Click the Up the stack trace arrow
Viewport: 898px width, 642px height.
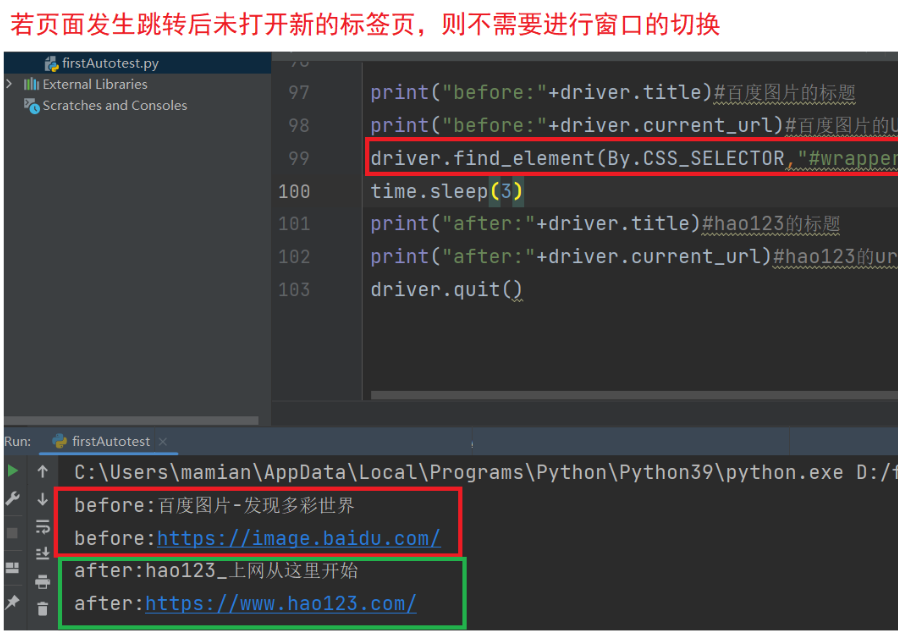(42, 471)
